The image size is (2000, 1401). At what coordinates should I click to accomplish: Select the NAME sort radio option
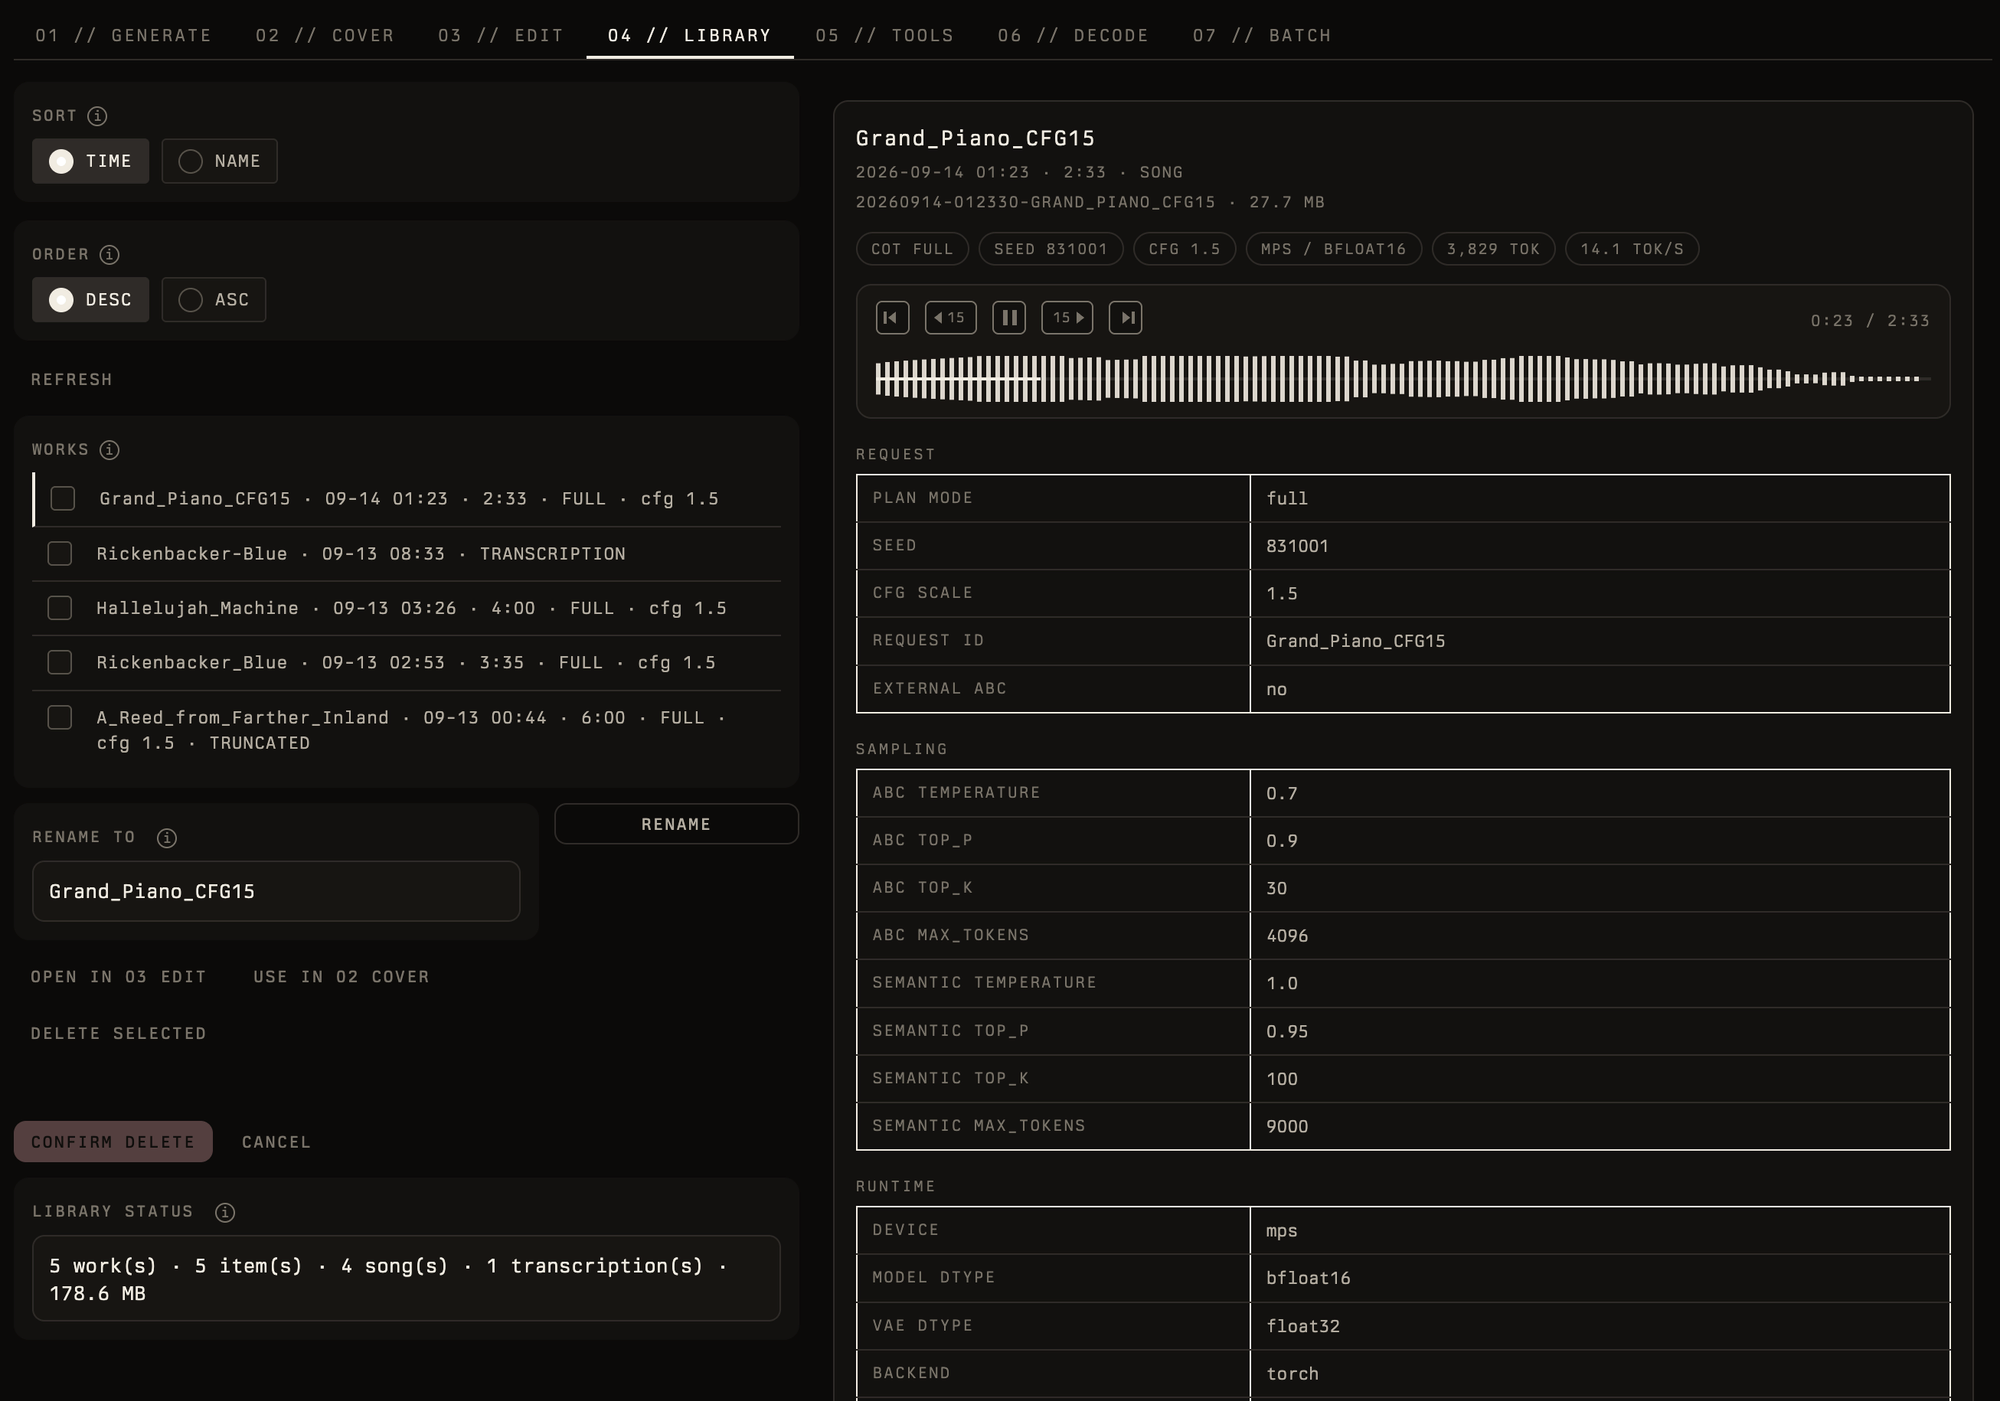point(219,161)
